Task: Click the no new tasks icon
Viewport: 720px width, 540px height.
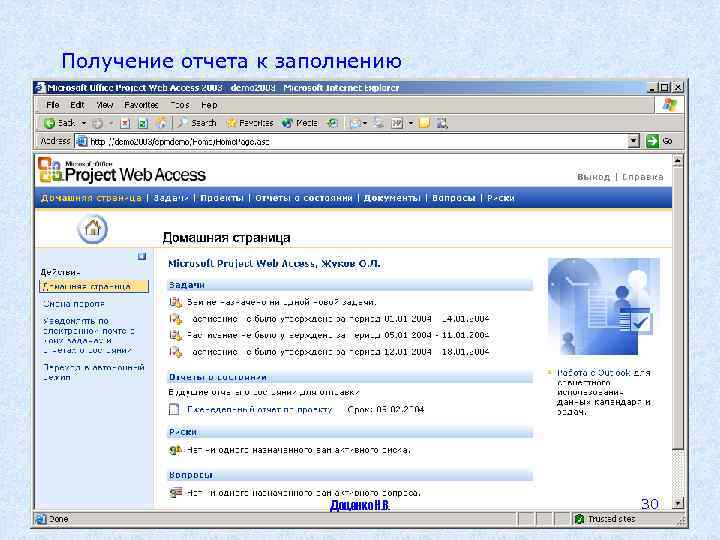Action: [175, 302]
